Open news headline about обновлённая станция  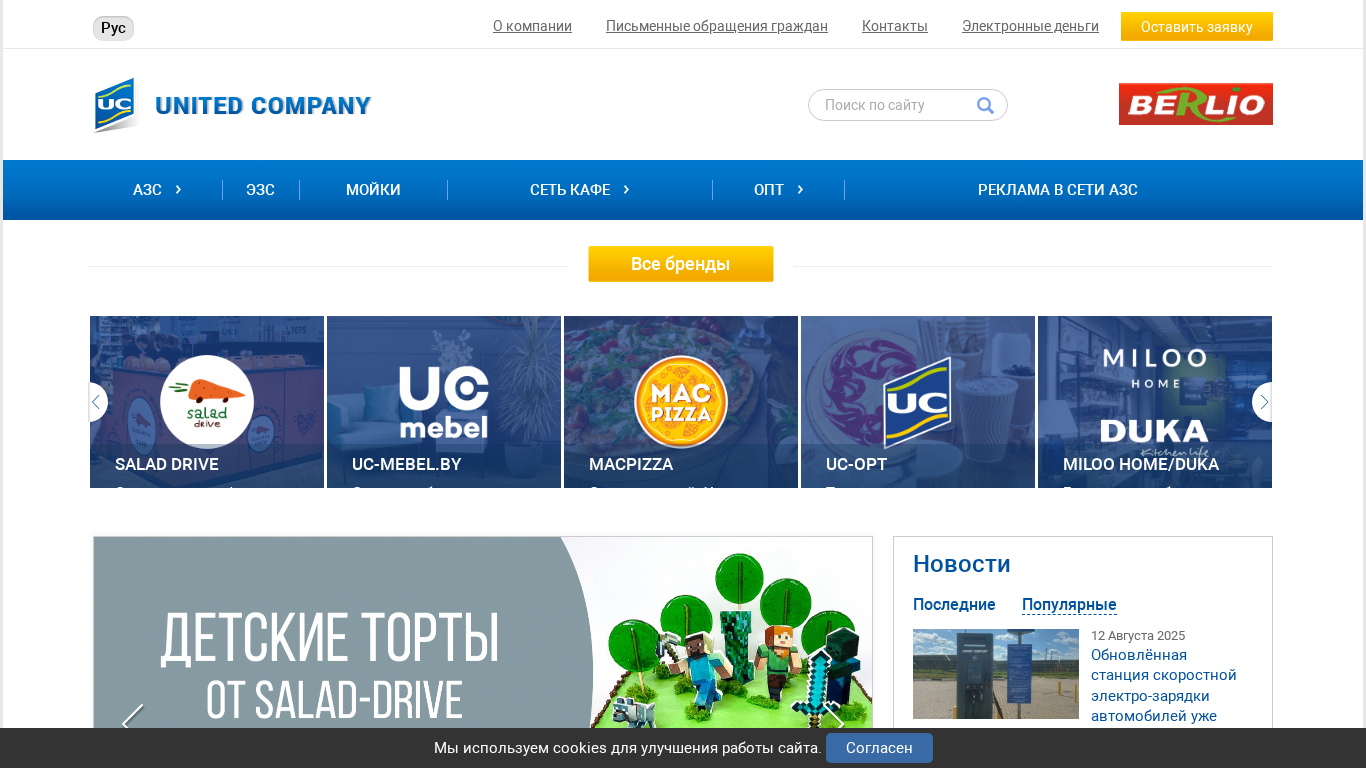(1164, 685)
